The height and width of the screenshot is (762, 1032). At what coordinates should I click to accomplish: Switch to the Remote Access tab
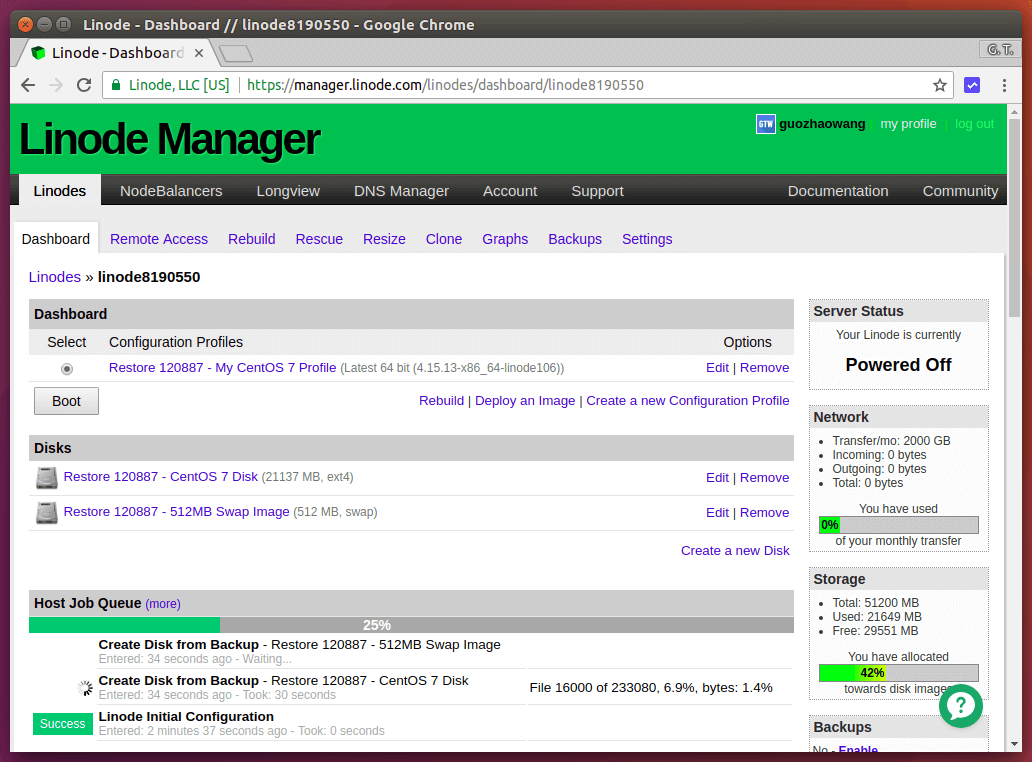(x=159, y=239)
